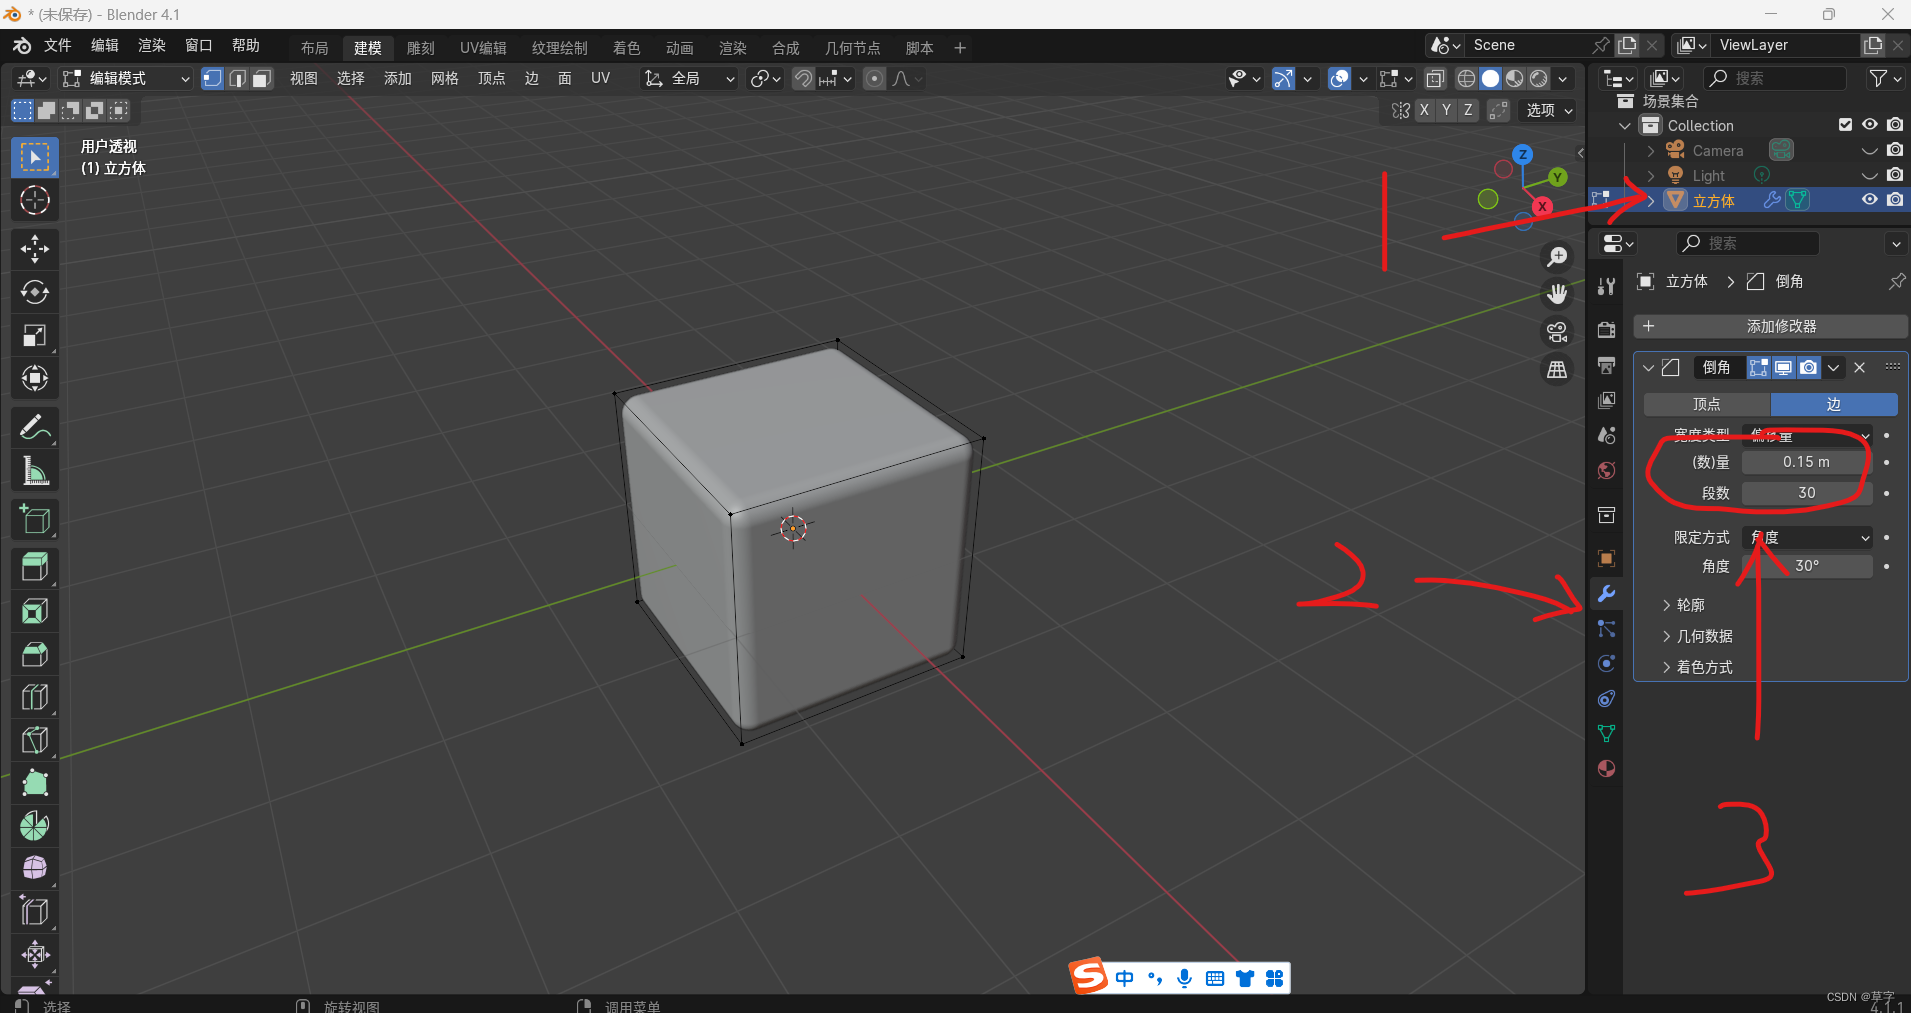Open the Object Data properties tab icon

click(1606, 733)
